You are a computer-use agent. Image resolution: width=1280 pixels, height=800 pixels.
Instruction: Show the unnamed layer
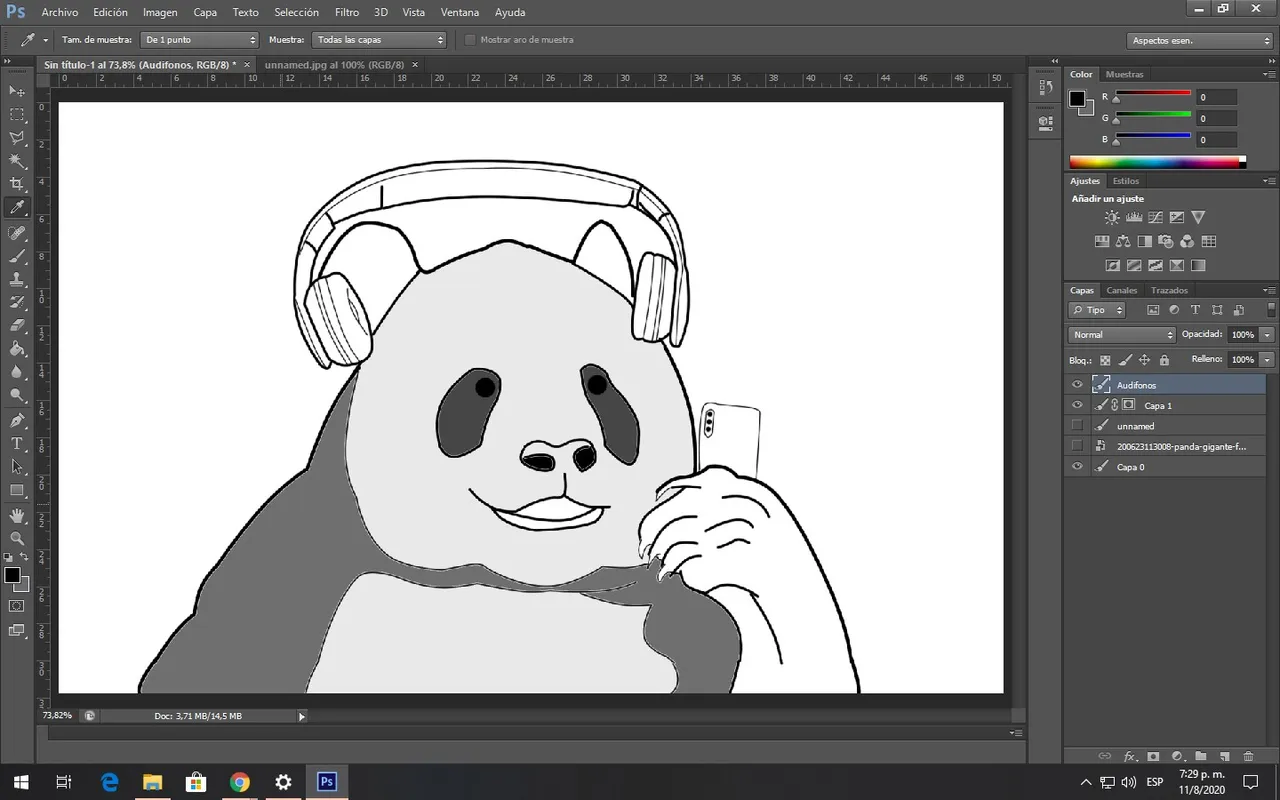click(x=1077, y=426)
